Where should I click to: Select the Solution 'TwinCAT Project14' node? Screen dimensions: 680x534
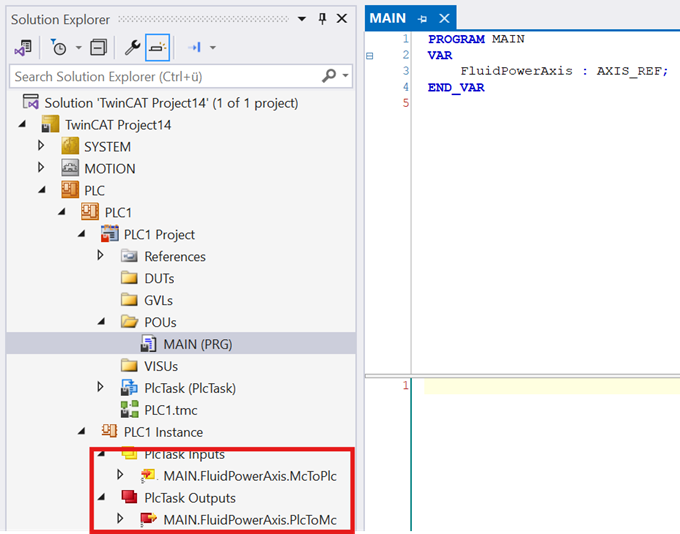point(171,103)
